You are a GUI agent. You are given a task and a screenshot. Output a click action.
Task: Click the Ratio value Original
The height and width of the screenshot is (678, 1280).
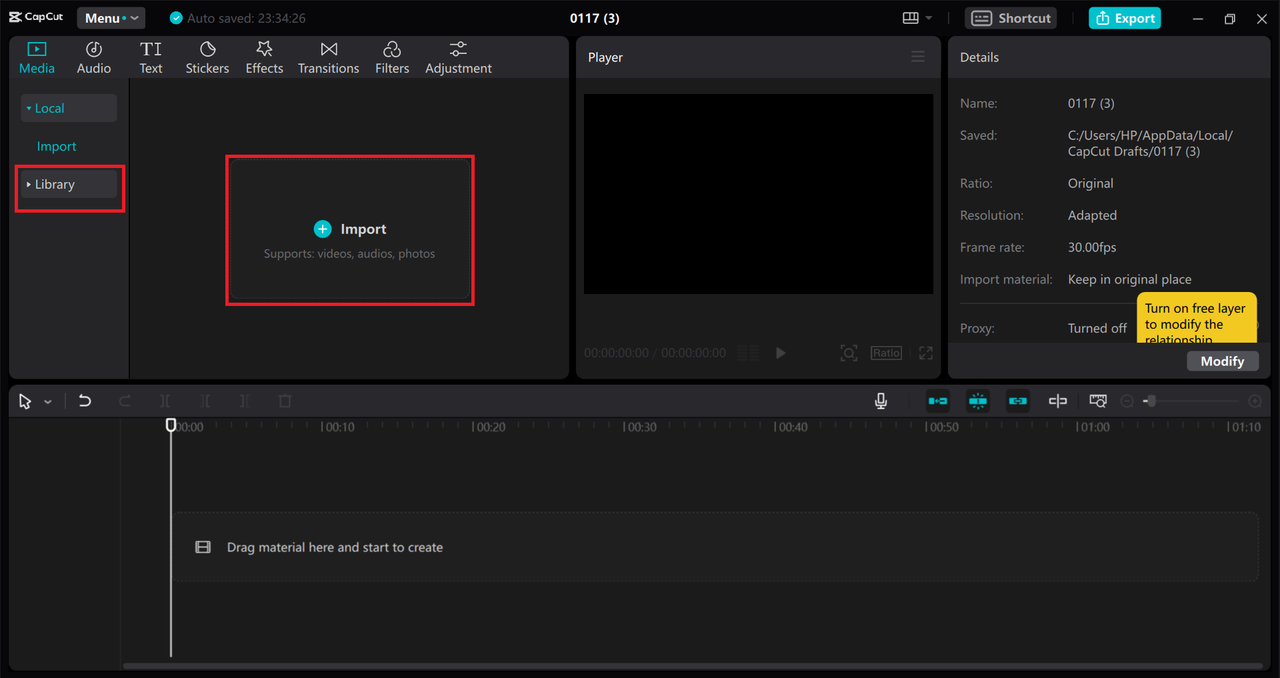pos(1091,183)
